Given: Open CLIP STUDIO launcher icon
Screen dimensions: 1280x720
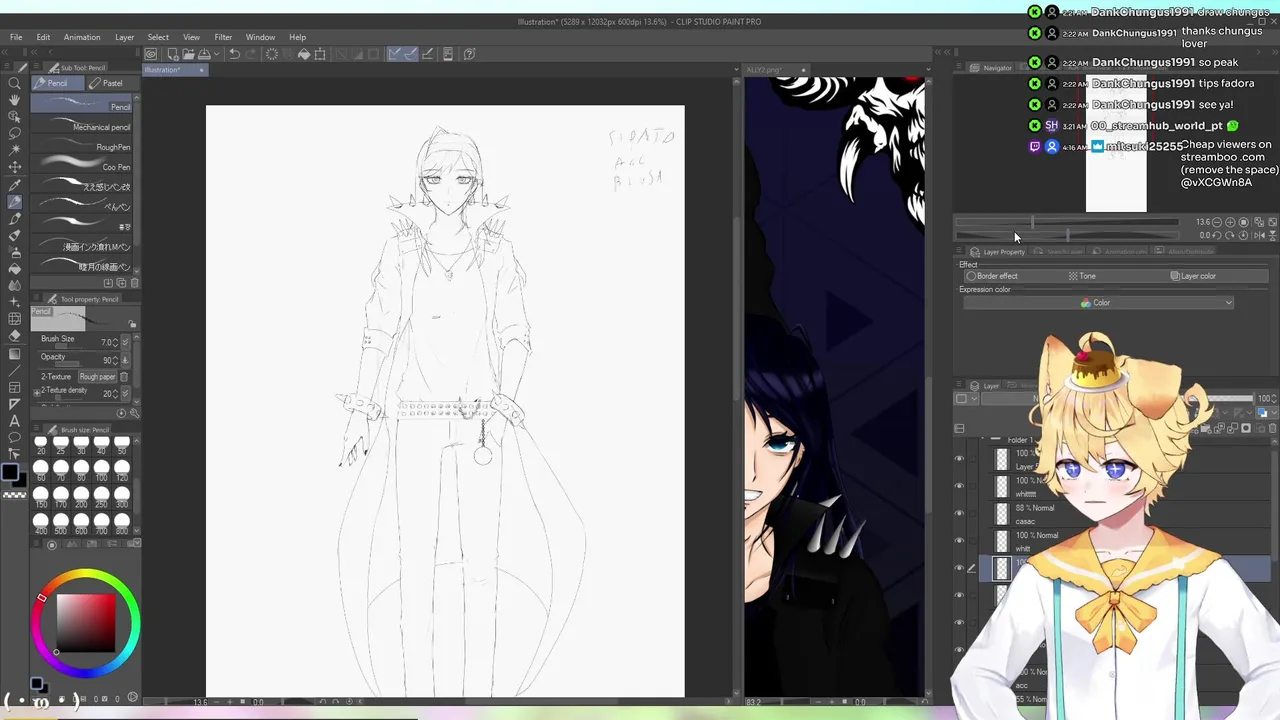Looking at the screenshot, I should 150,54.
